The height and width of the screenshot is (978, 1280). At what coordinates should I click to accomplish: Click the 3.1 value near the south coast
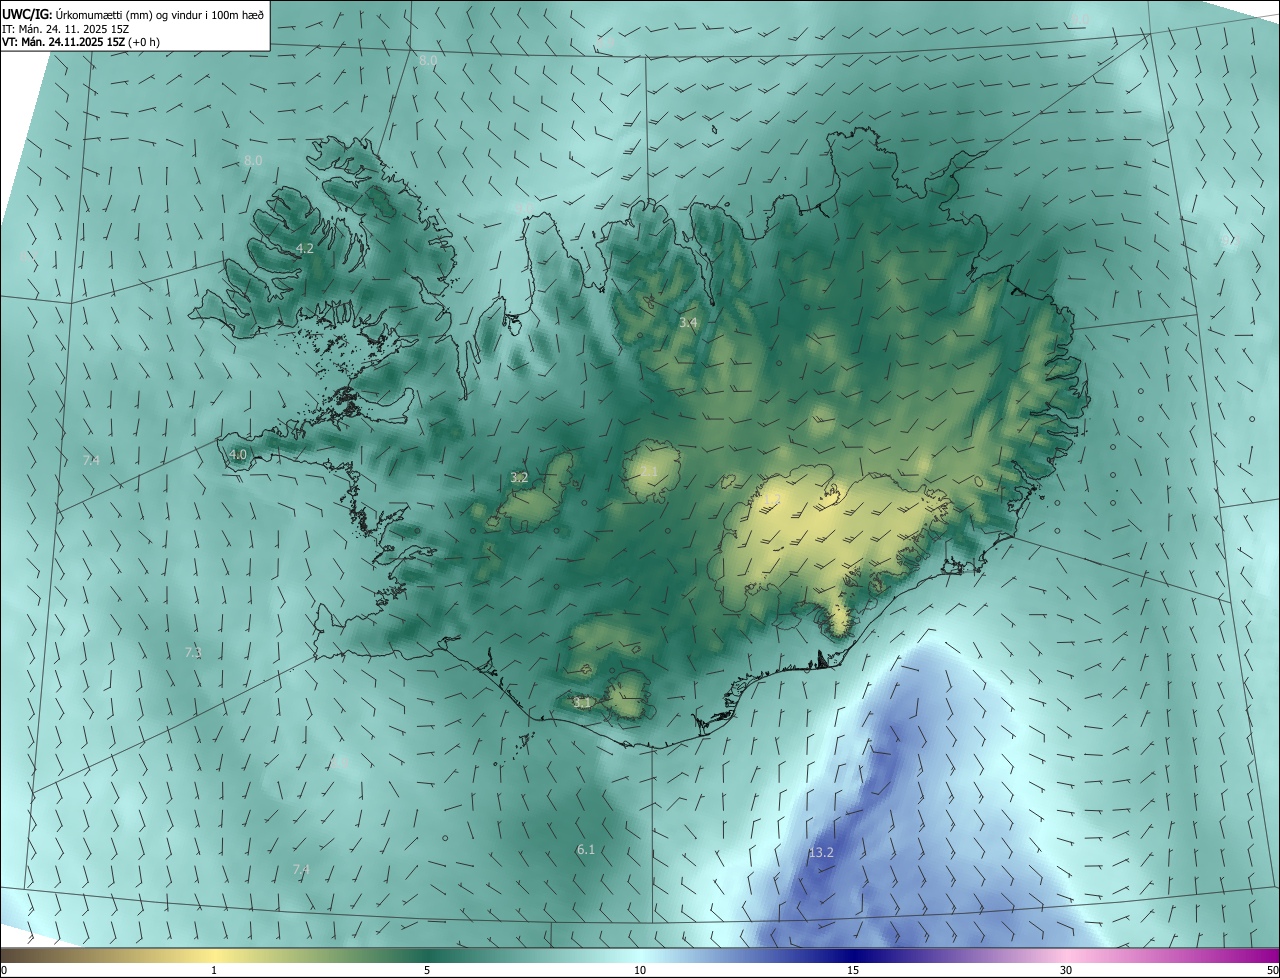(582, 703)
